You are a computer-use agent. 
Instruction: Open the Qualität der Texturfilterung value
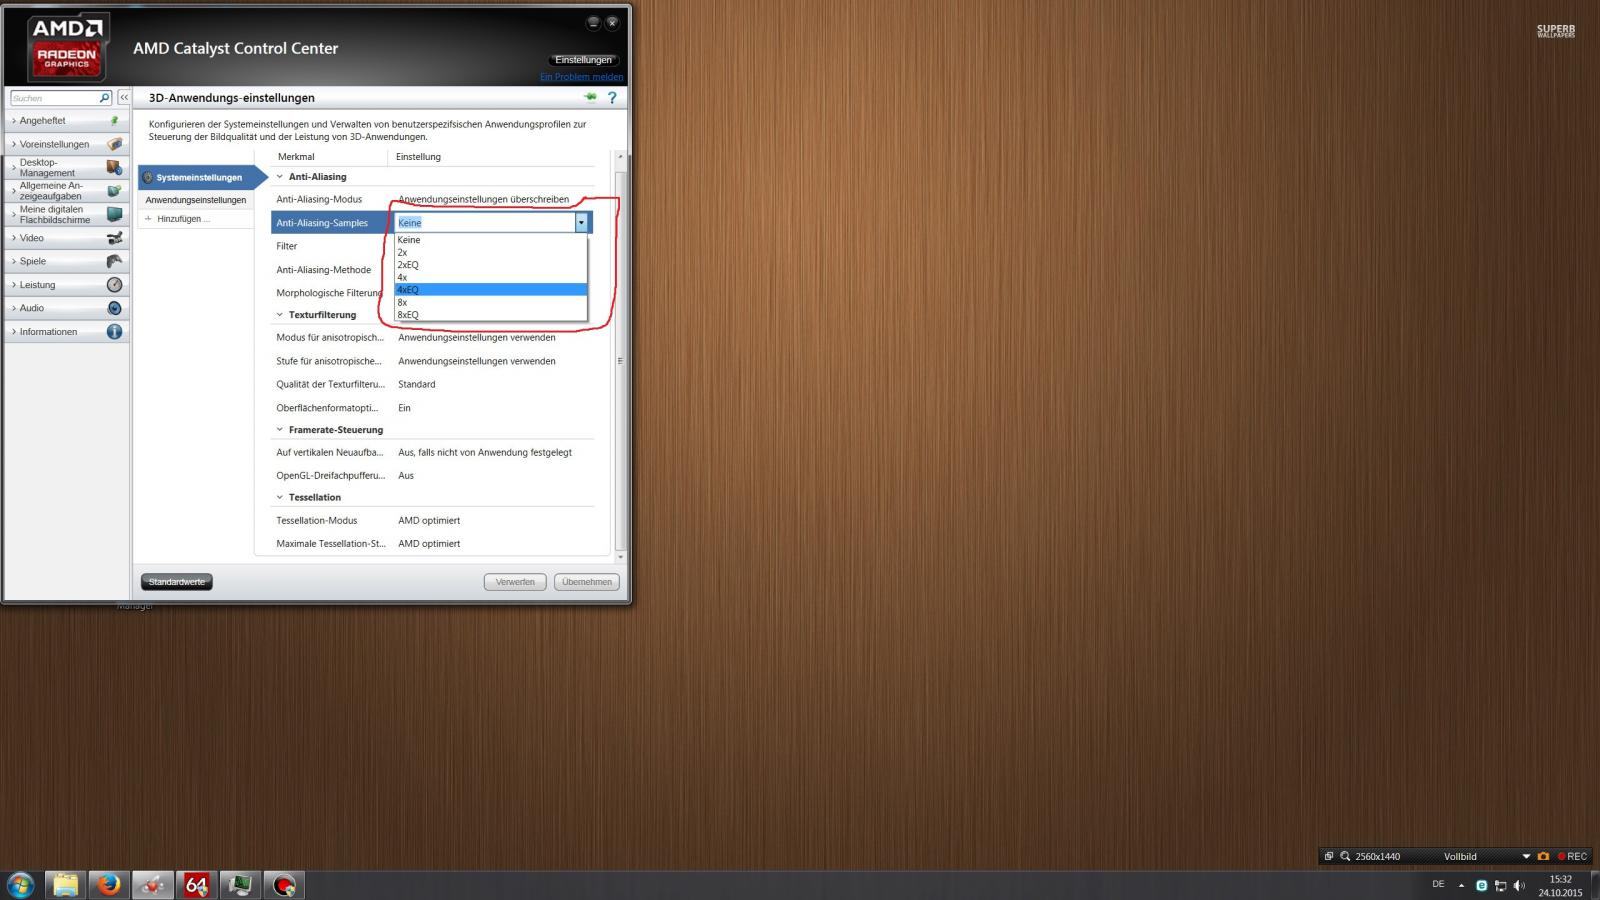click(416, 384)
